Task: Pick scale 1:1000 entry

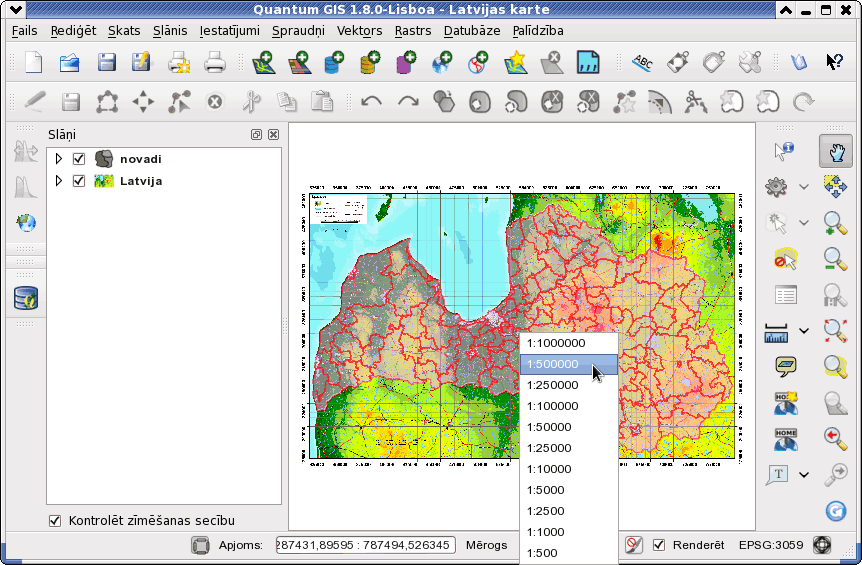Action: point(568,531)
